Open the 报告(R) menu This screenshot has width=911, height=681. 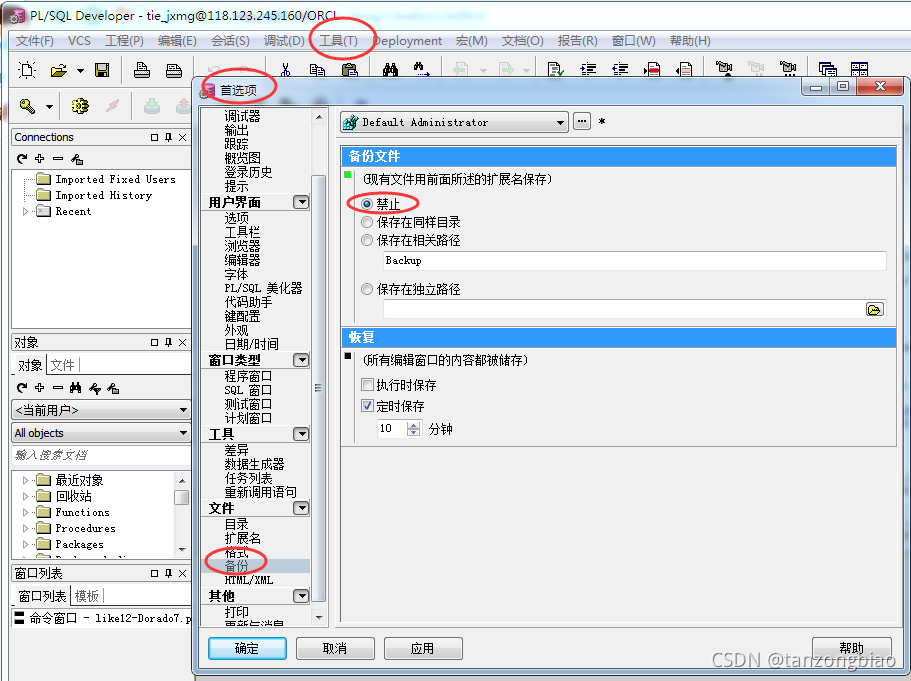[577, 41]
